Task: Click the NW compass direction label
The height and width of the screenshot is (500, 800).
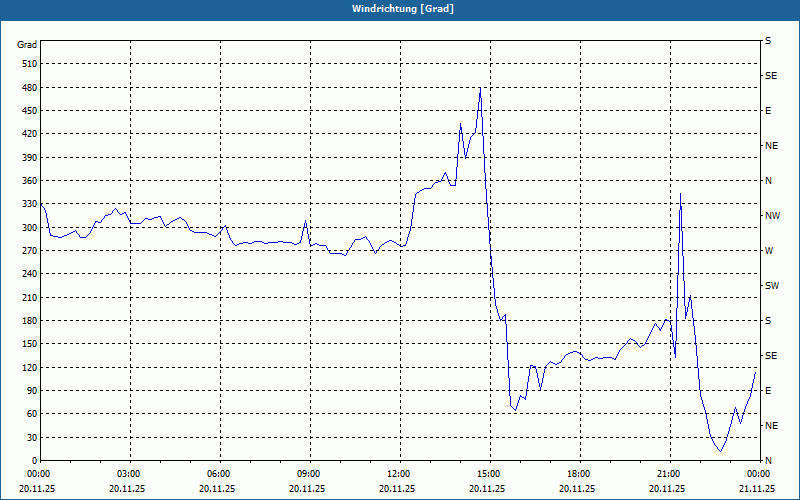Action: click(x=772, y=216)
